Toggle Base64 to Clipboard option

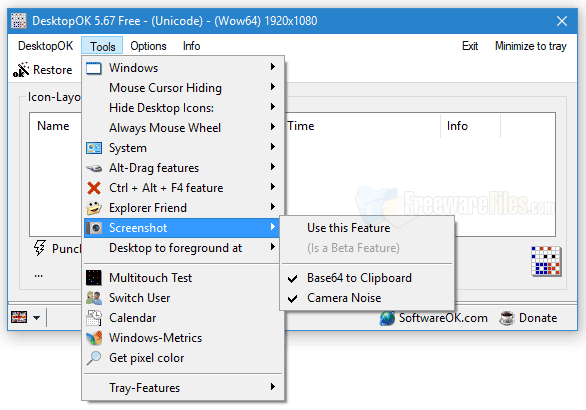pos(367,278)
